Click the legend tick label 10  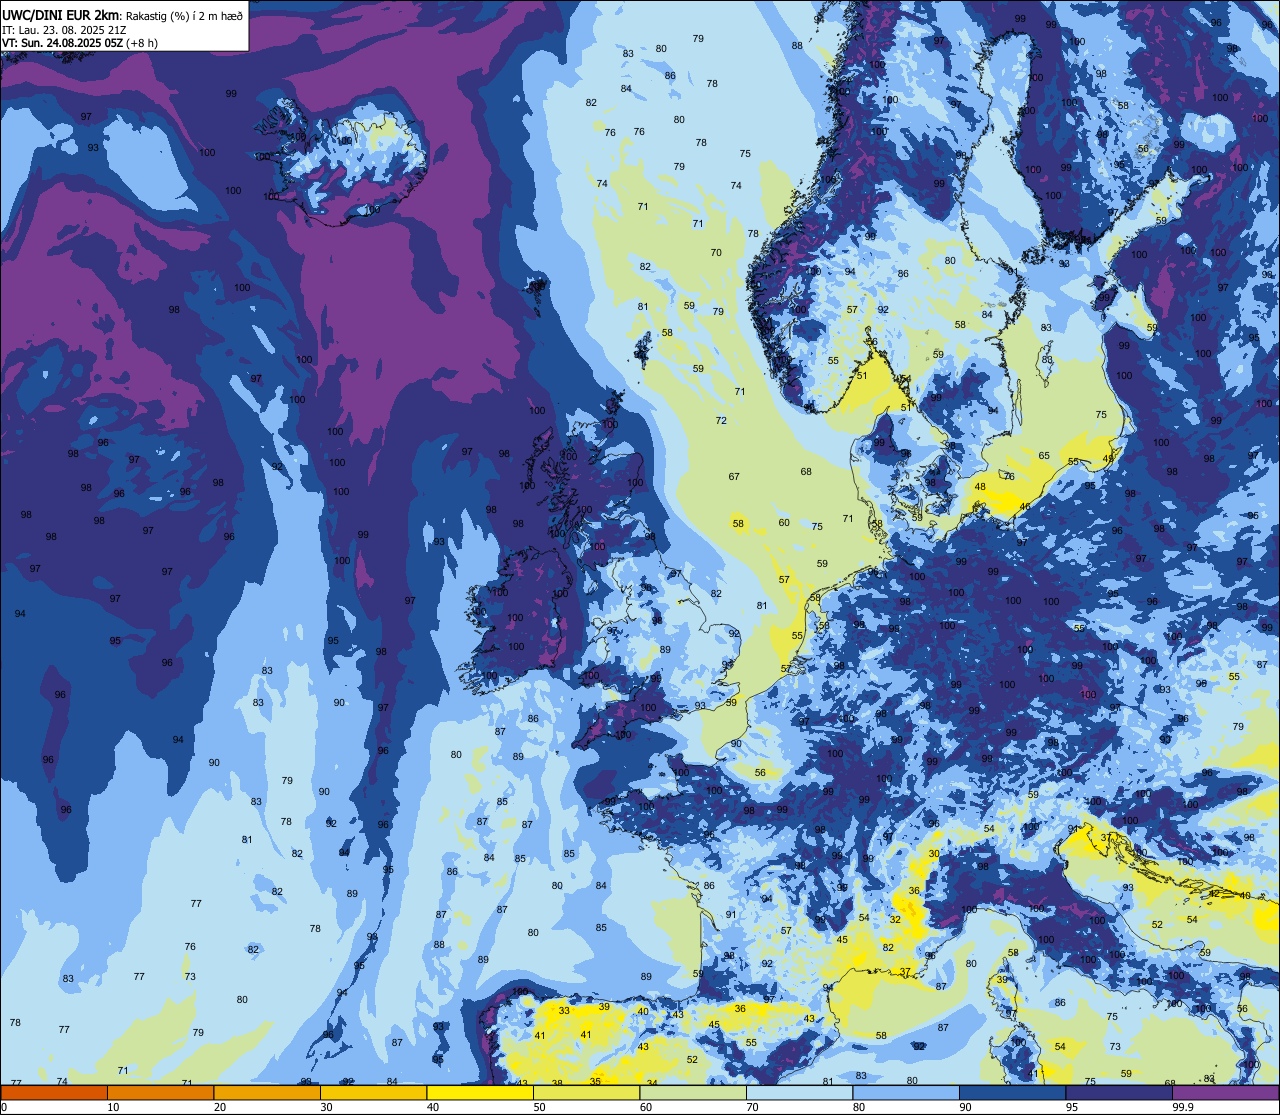113,1107
